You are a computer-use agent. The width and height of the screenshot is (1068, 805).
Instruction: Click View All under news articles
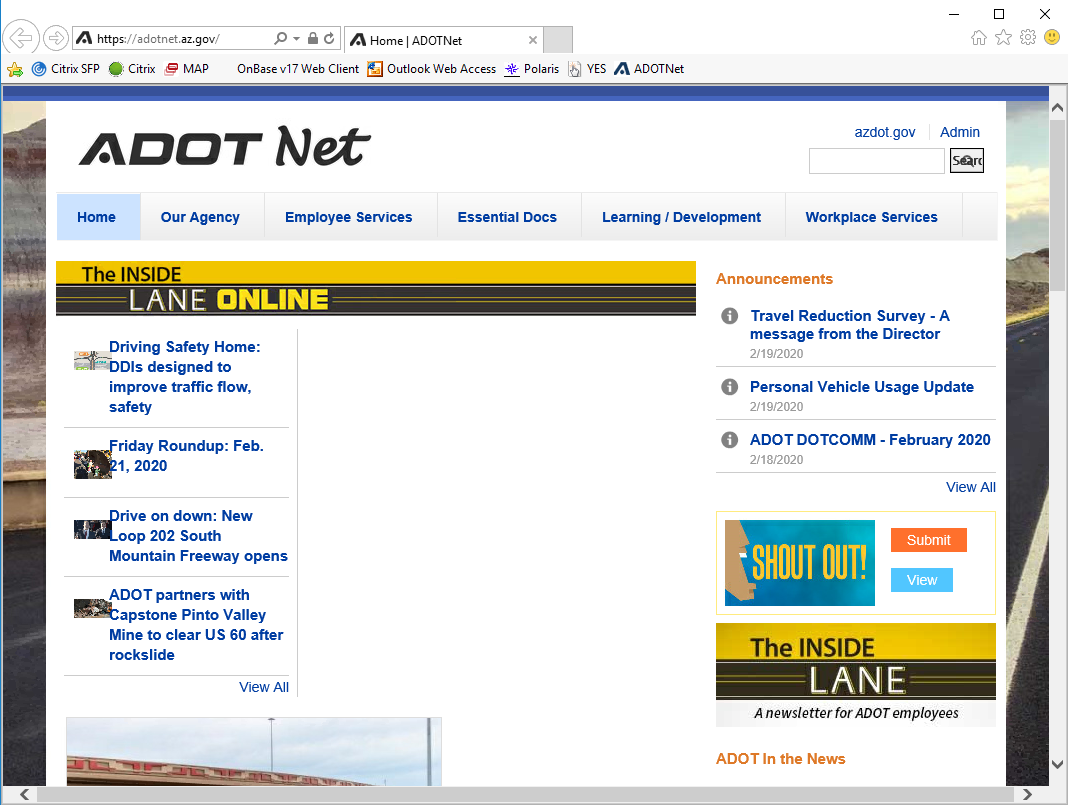264,687
